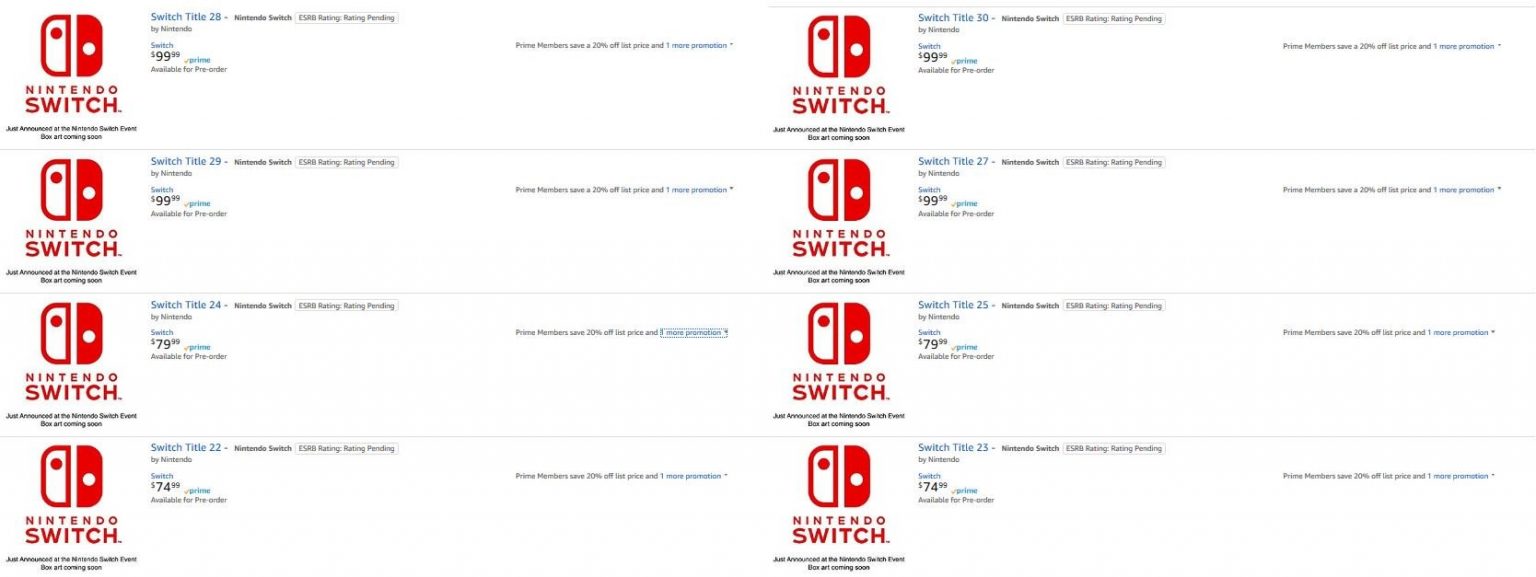The image size is (1536, 577).
Task: Open the Switch Title 22 product link
Action: [x=186, y=448]
